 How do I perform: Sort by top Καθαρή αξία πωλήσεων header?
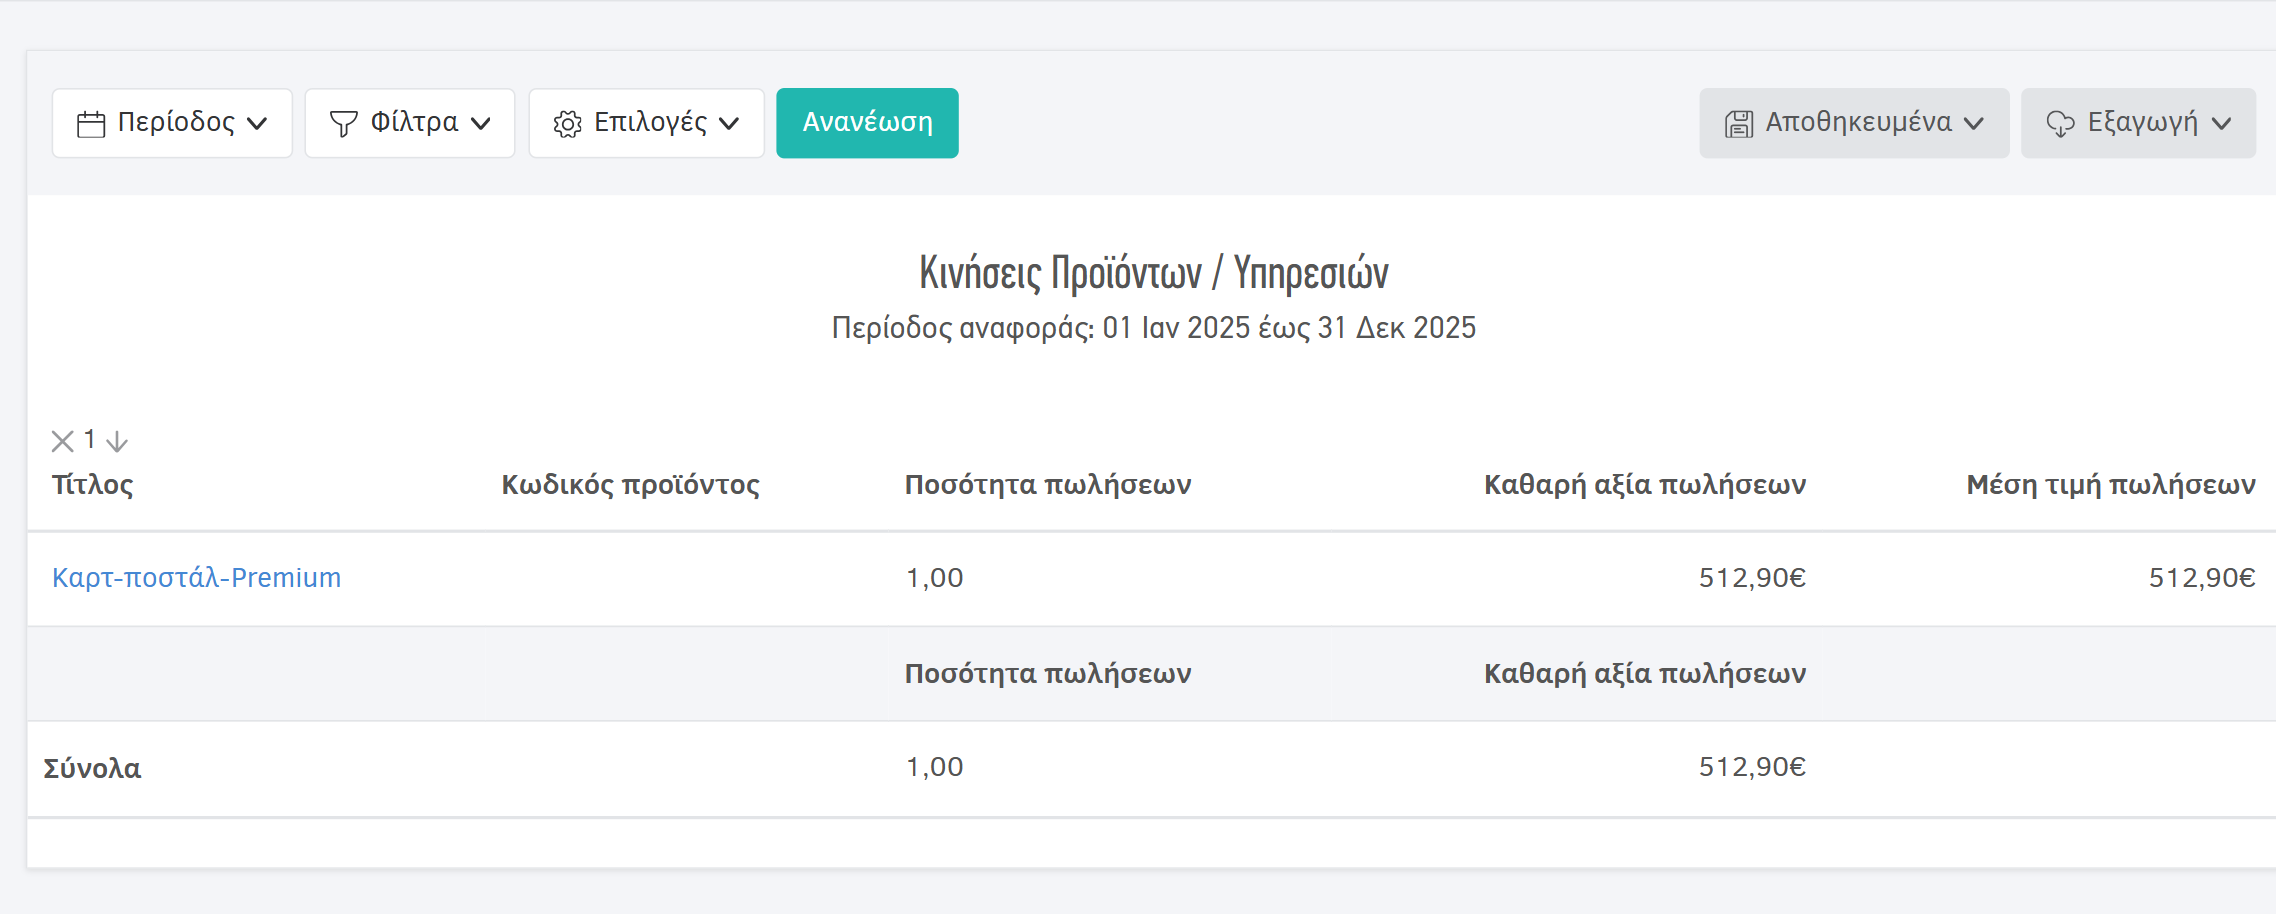click(x=1645, y=485)
